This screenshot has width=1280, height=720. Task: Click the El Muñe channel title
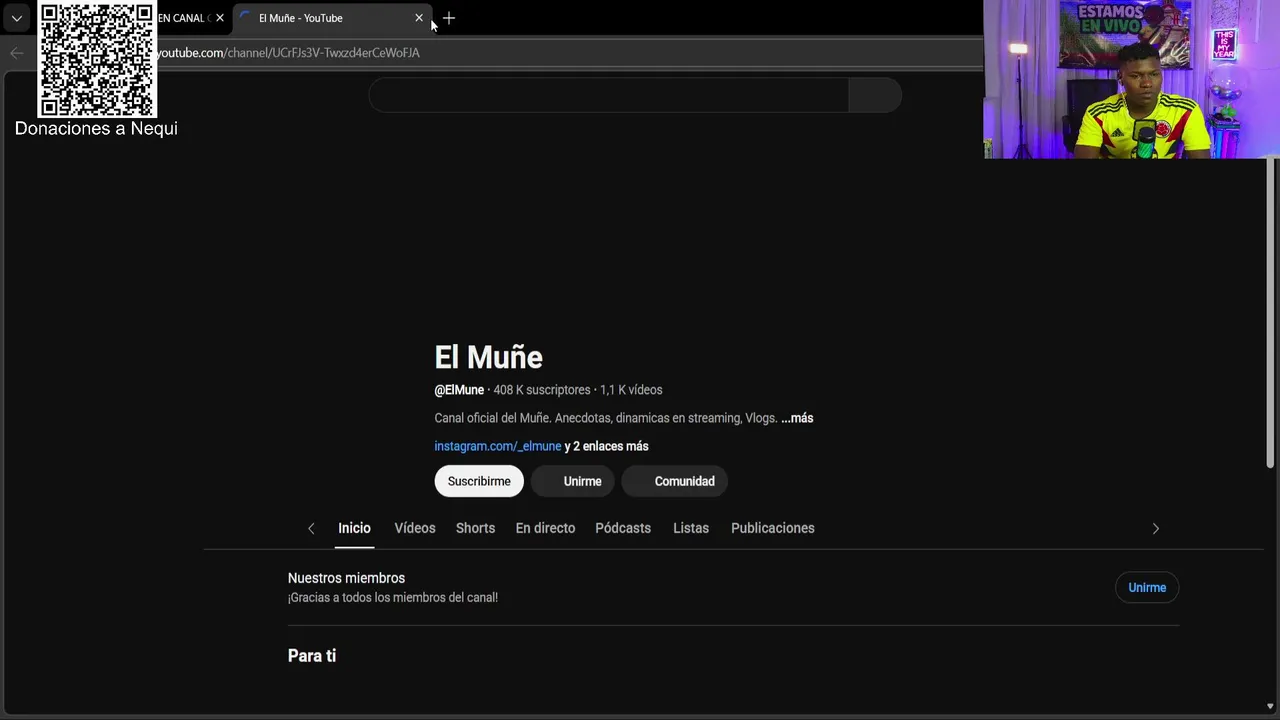point(489,357)
